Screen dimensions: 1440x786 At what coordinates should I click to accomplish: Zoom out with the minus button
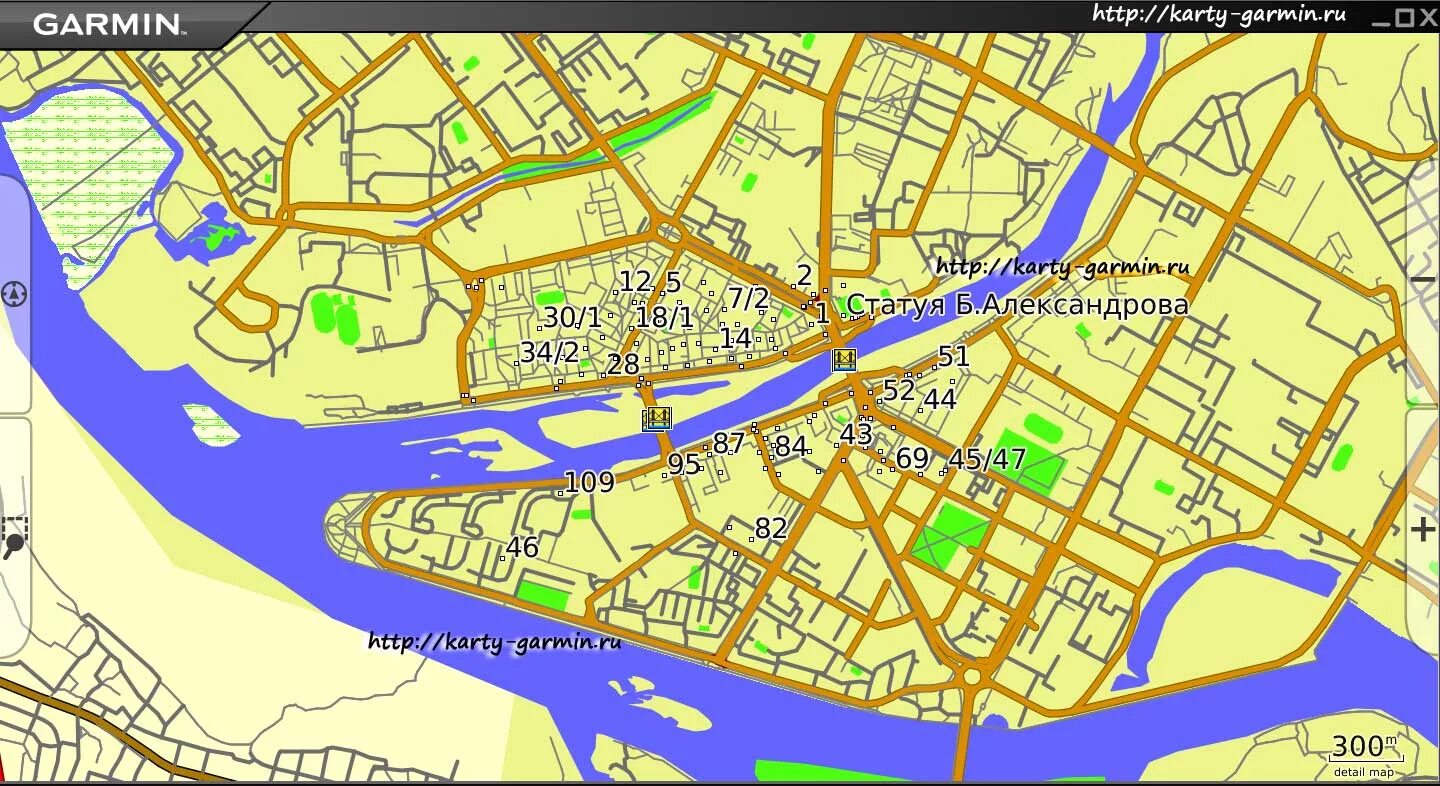point(1423,281)
